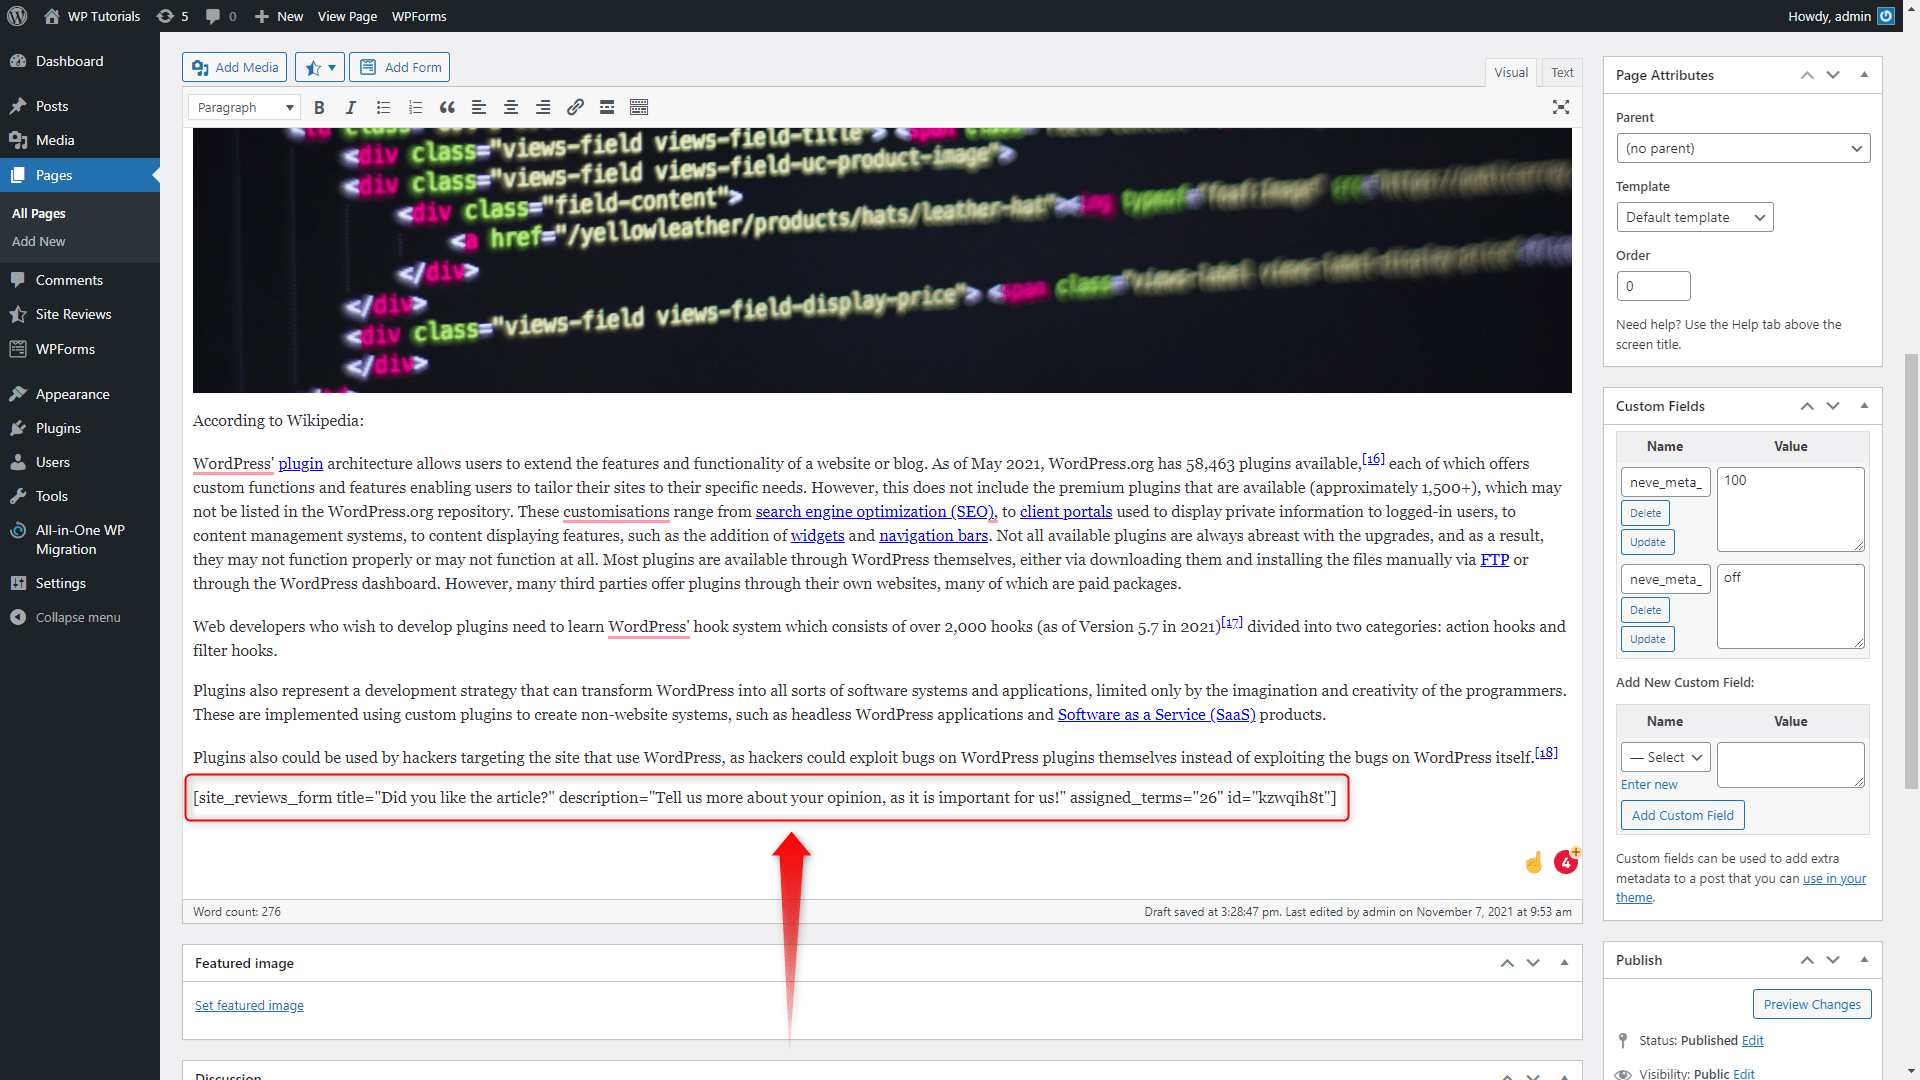
Task: Click the Italic formatting icon
Action: [349, 107]
